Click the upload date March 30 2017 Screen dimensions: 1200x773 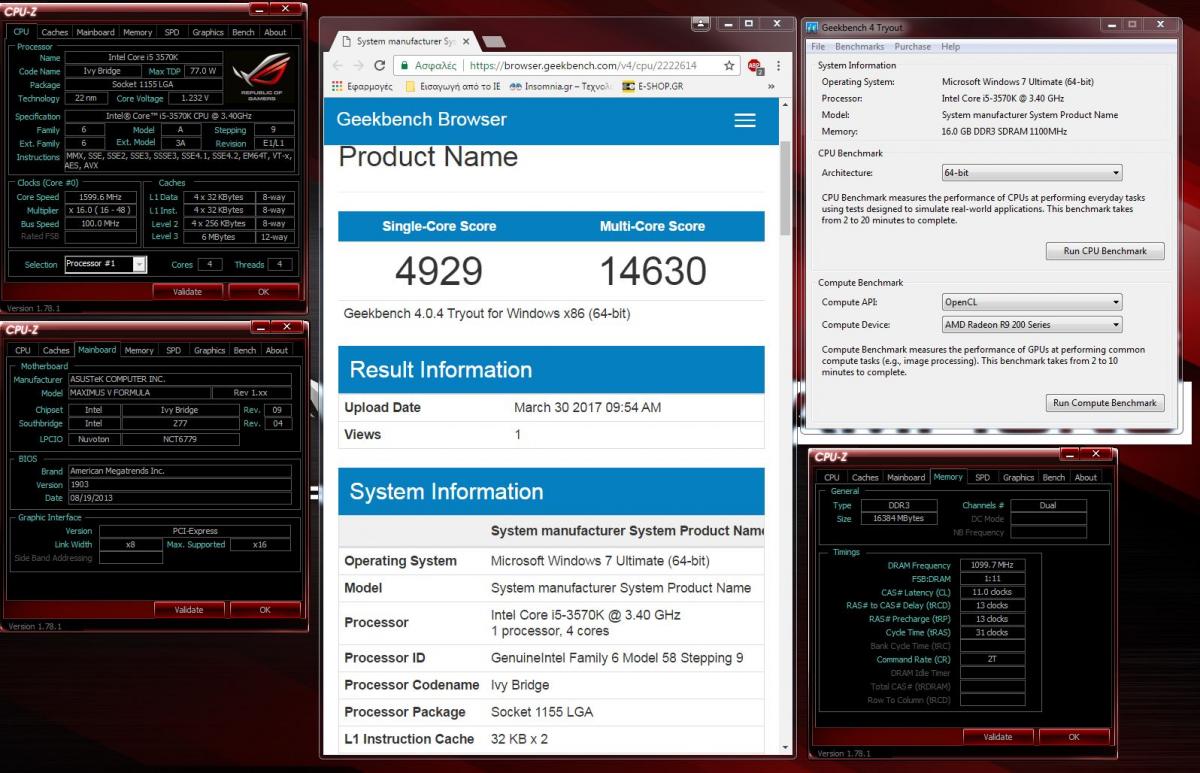click(587, 407)
